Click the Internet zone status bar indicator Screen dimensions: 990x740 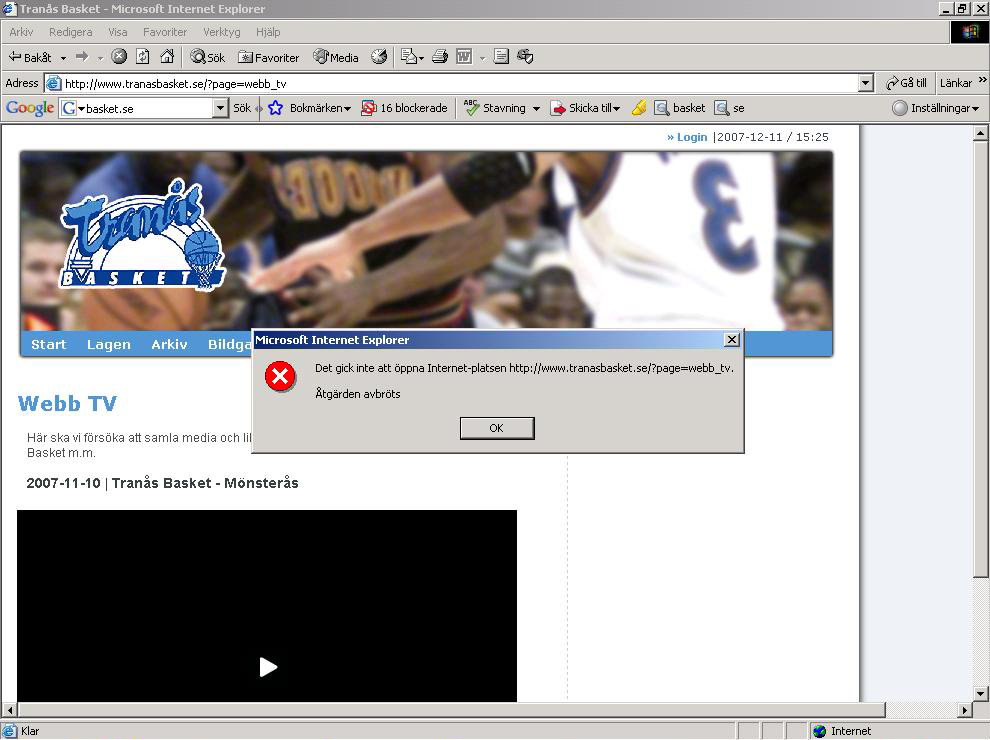click(842, 731)
